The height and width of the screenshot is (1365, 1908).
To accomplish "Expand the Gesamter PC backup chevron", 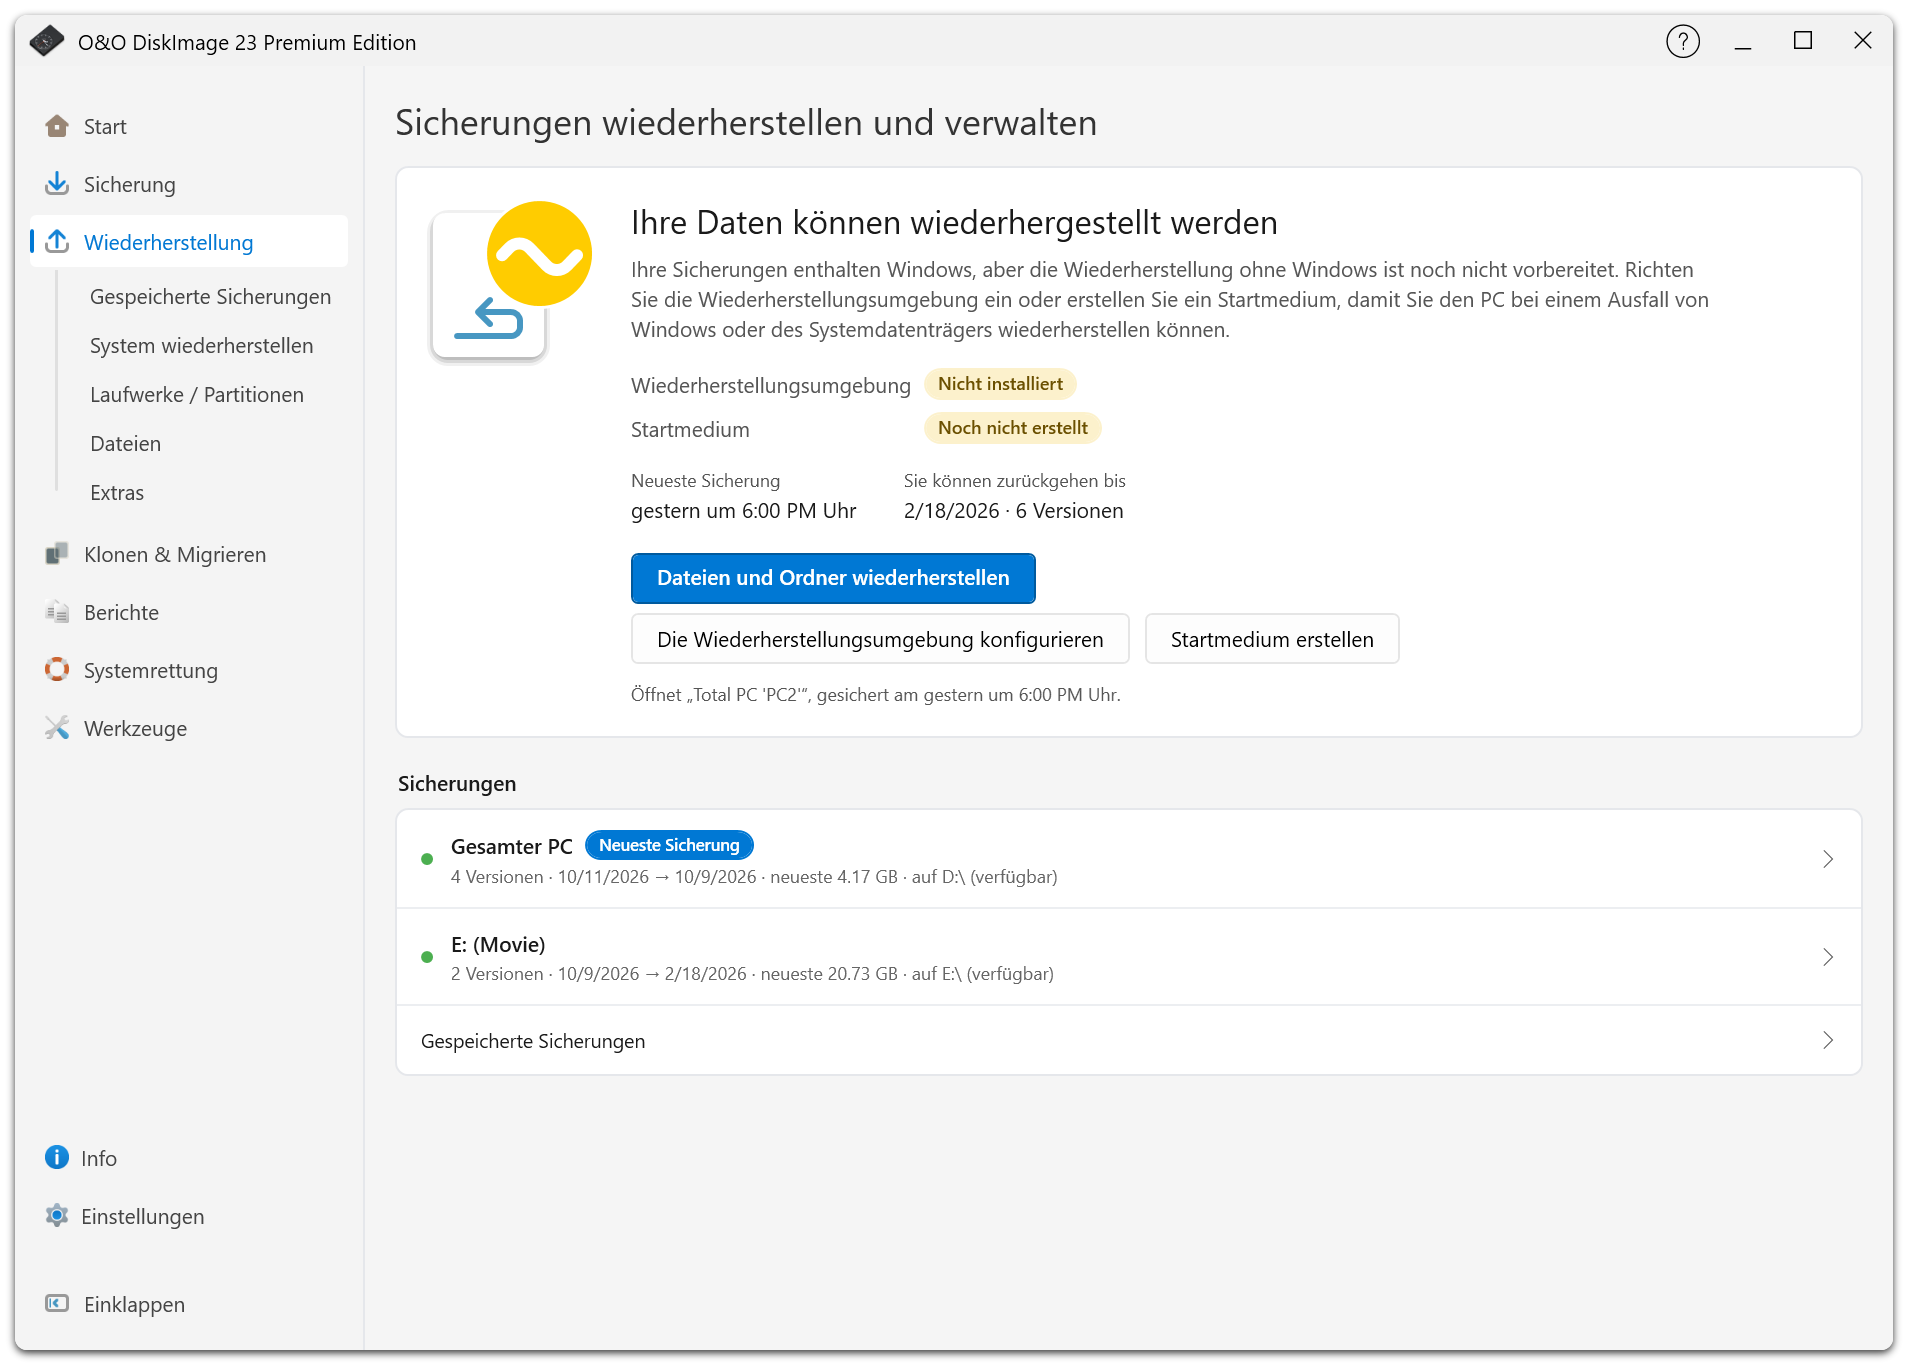I will click(x=1828, y=859).
